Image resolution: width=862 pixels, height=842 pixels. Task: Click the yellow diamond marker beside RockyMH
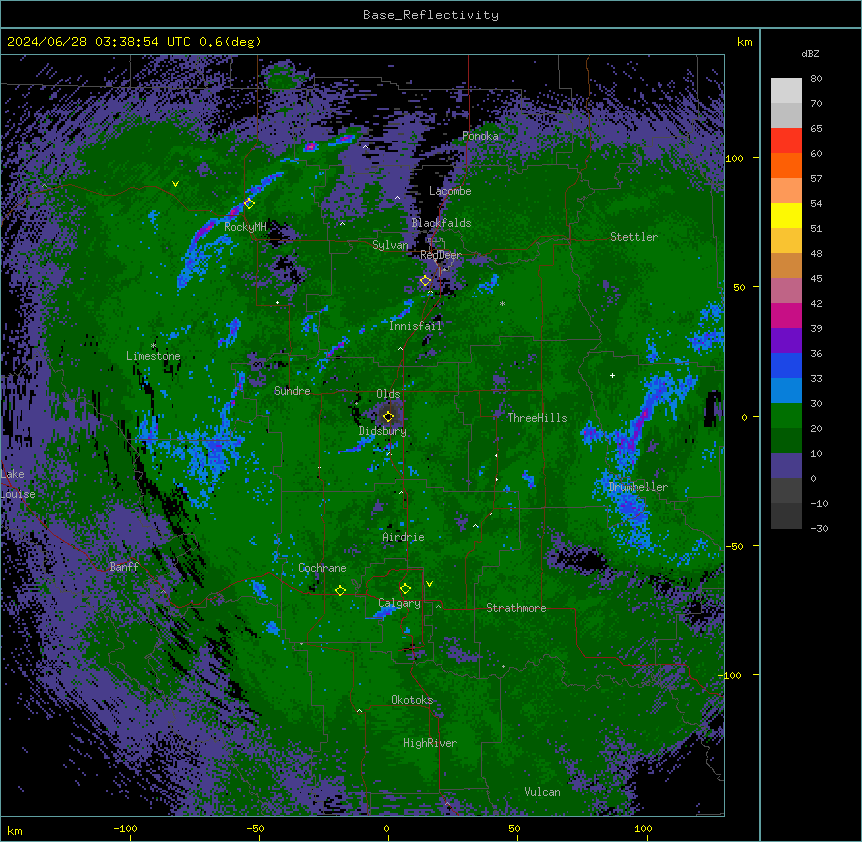click(249, 204)
